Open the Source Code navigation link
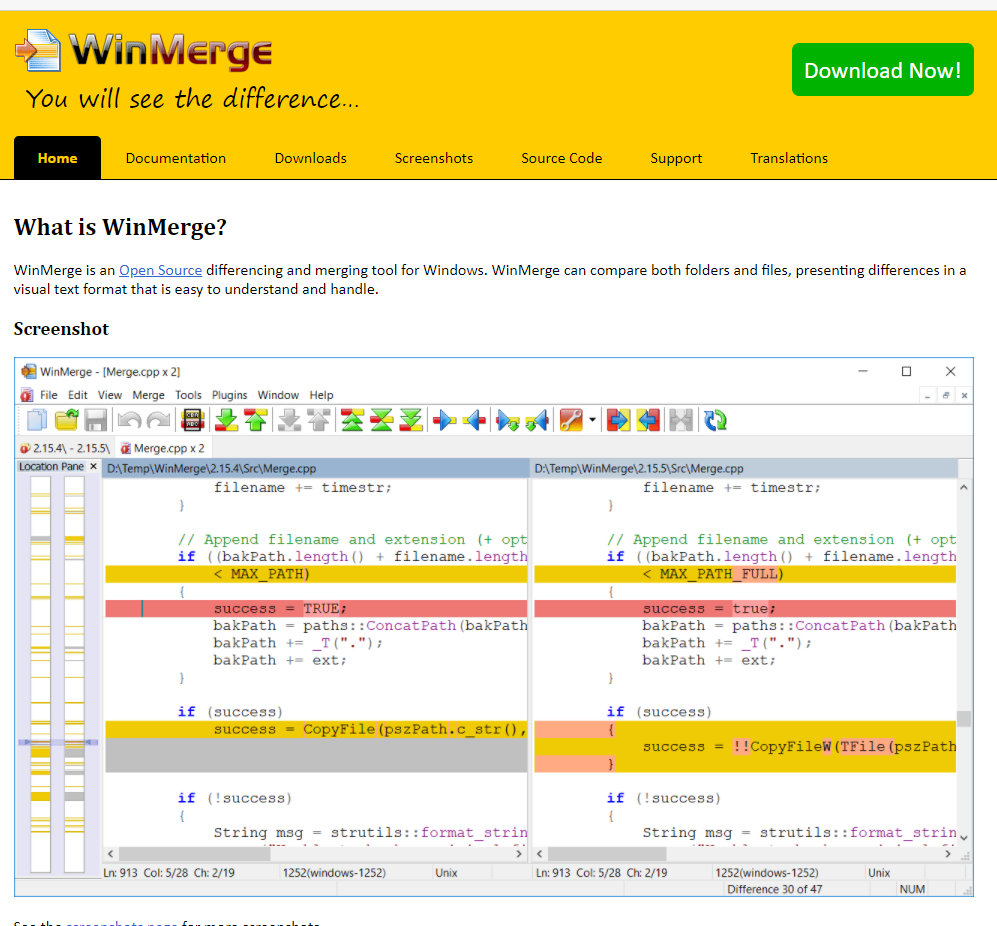The image size is (997, 926). pyautogui.click(x=561, y=158)
